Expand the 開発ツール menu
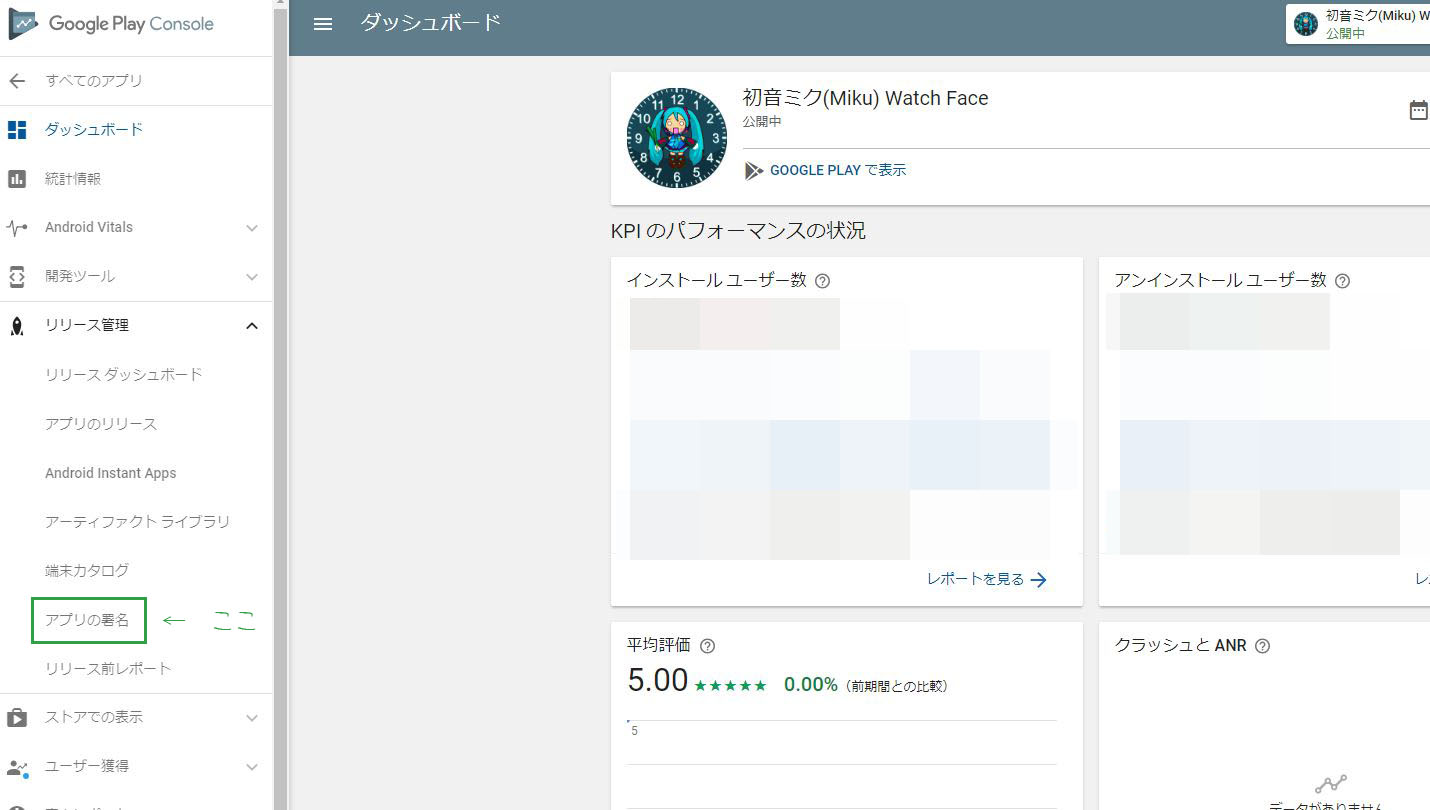 pyautogui.click(x=251, y=277)
